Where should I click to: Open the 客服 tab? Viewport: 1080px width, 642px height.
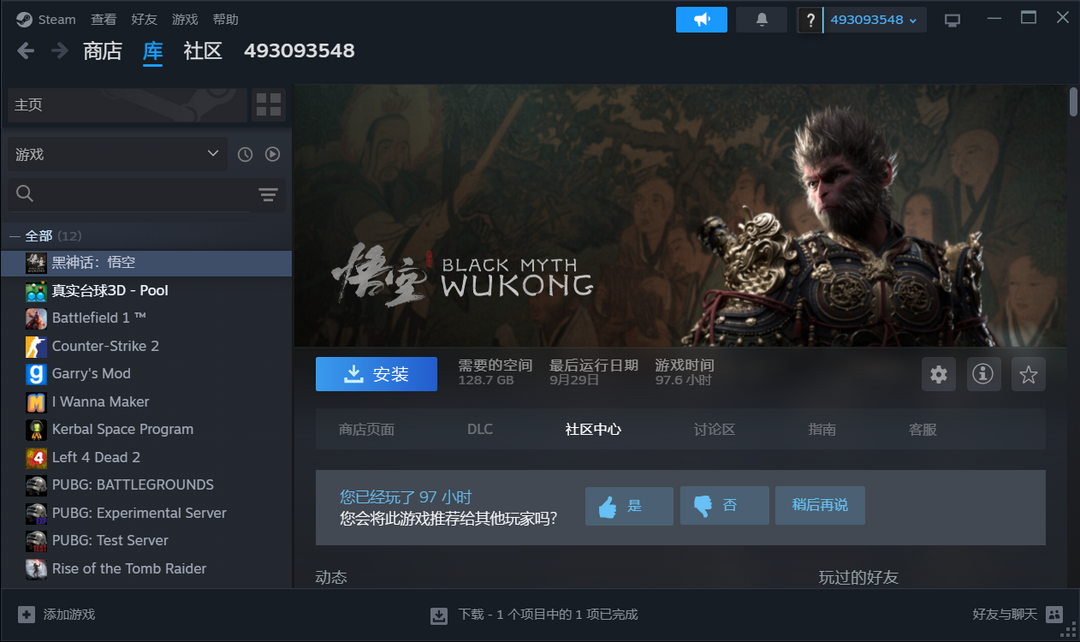click(x=922, y=429)
